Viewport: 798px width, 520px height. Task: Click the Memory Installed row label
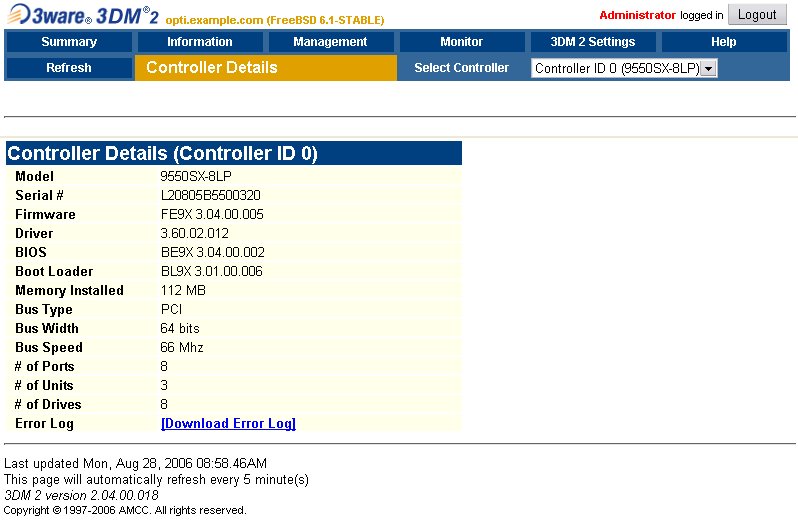point(69,291)
